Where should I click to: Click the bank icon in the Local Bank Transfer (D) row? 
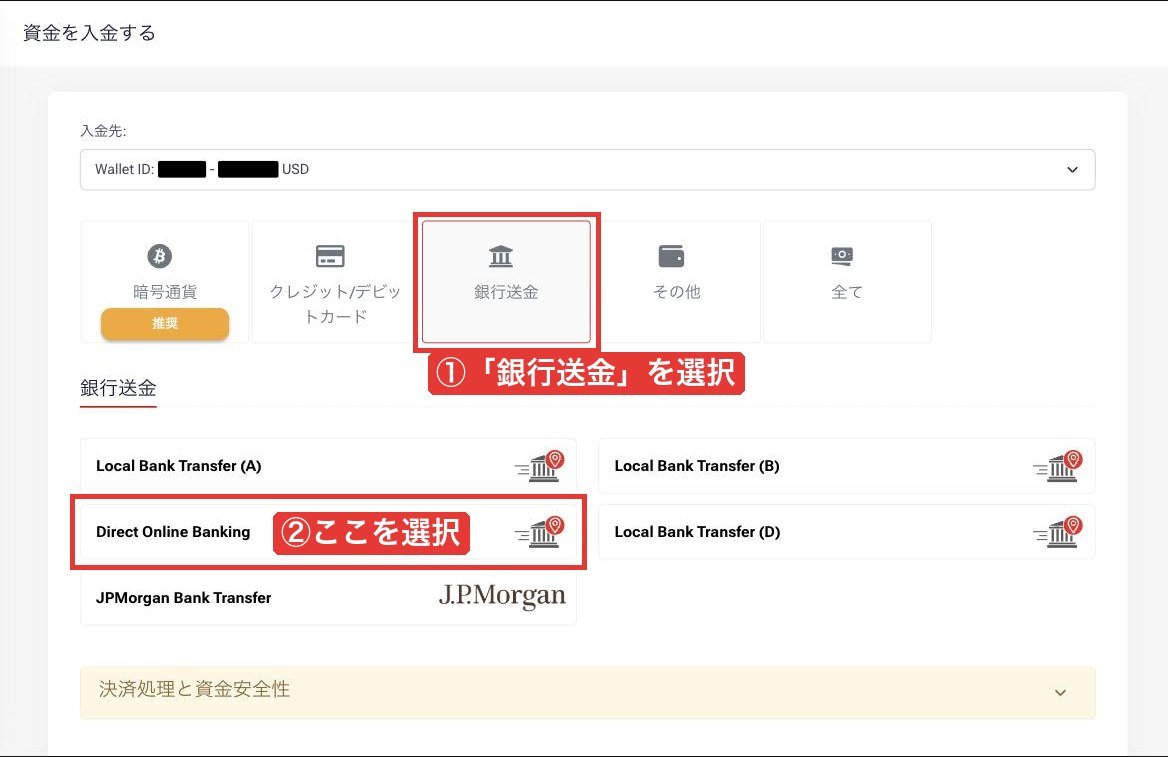(x=1058, y=532)
